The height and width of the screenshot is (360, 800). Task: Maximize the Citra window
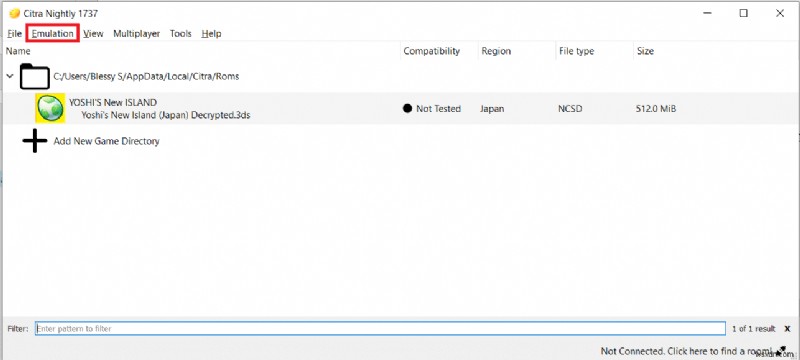[743, 13]
